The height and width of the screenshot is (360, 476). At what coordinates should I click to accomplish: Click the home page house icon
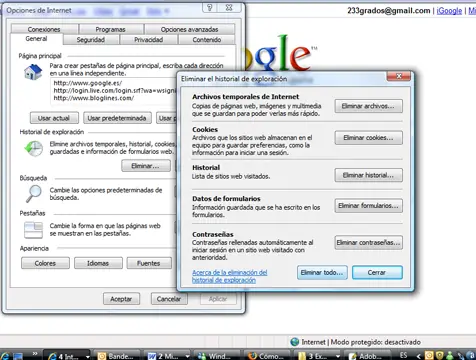tap(33, 72)
